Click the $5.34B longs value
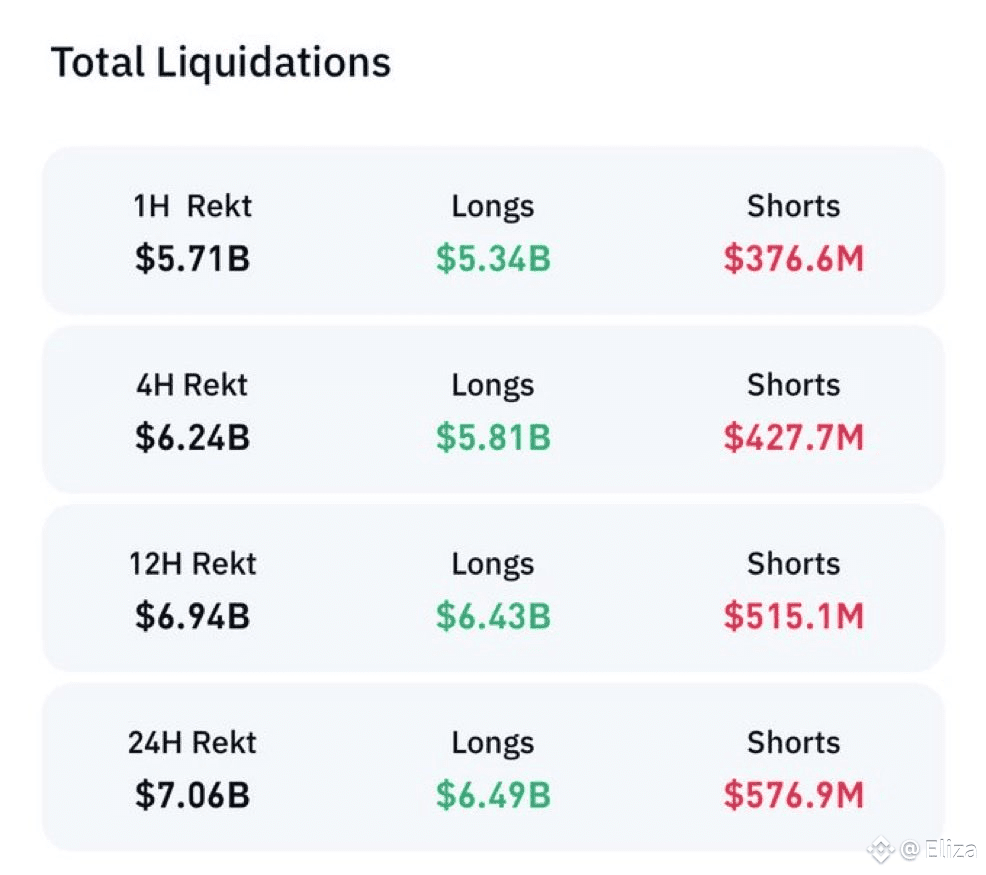Viewport: 986px width, 875px height. coord(493,259)
